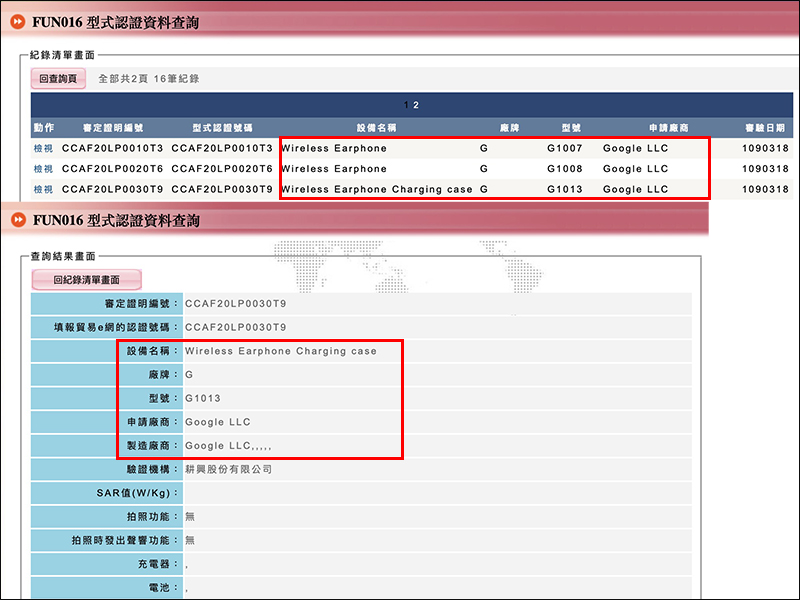Click the 審驗日期 column header
The width and height of the screenshot is (800, 600).
[766, 128]
